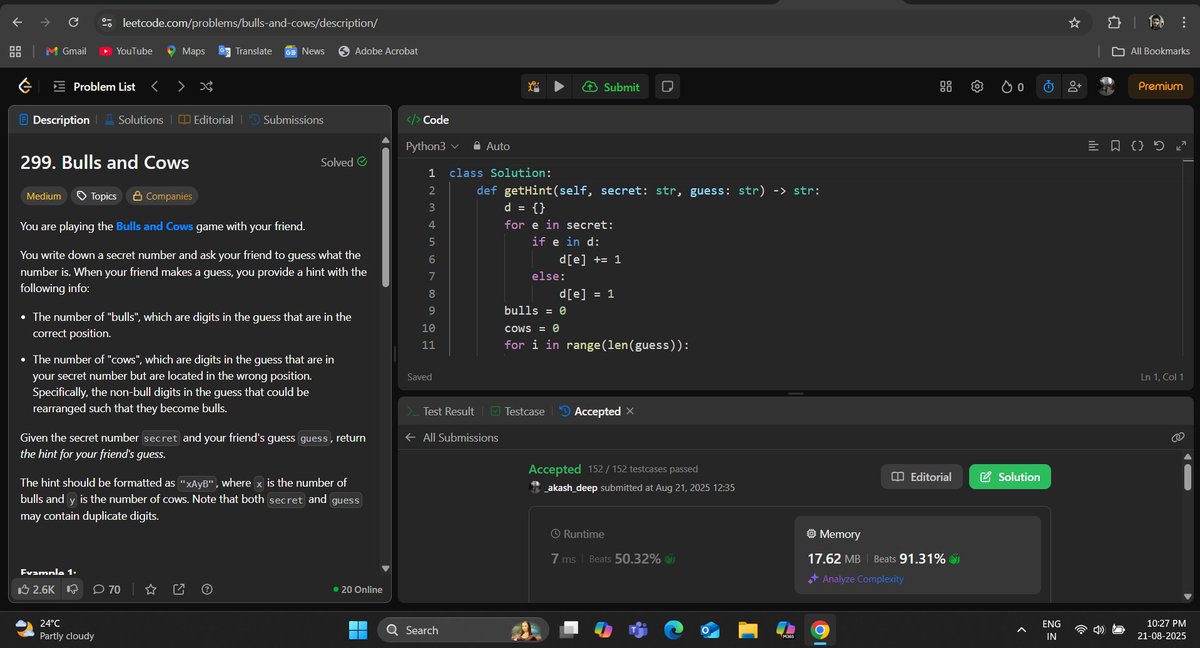Open browser extensions puzzle icon
The height and width of the screenshot is (648, 1200).
[1114, 22]
